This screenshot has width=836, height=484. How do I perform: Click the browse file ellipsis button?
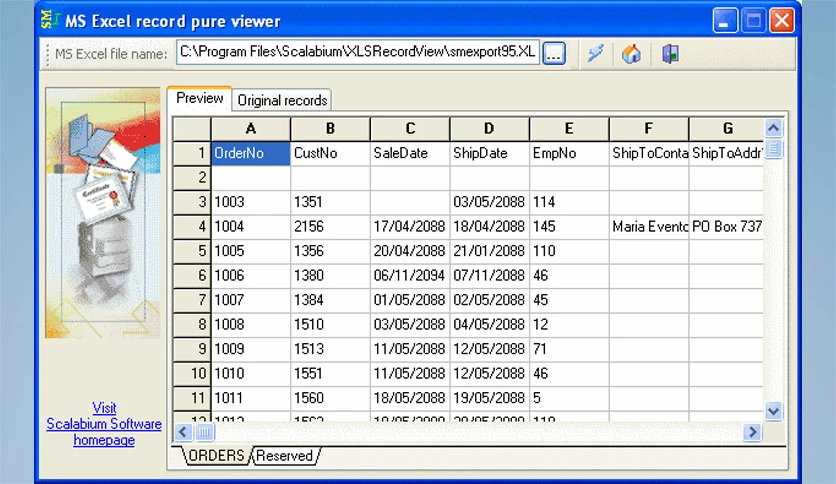554,53
